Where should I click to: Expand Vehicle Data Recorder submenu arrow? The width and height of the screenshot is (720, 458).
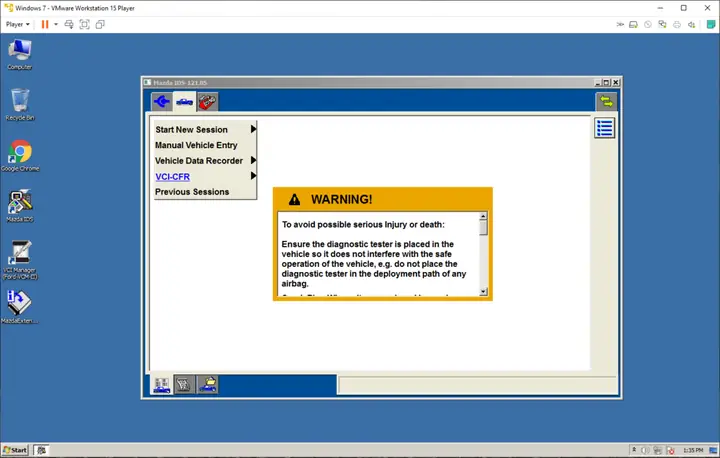tap(254, 161)
